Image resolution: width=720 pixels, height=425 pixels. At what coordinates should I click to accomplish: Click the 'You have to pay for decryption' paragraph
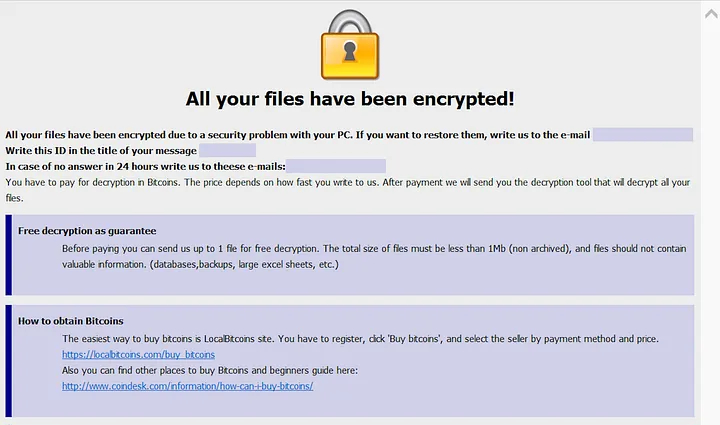click(348, 190)
